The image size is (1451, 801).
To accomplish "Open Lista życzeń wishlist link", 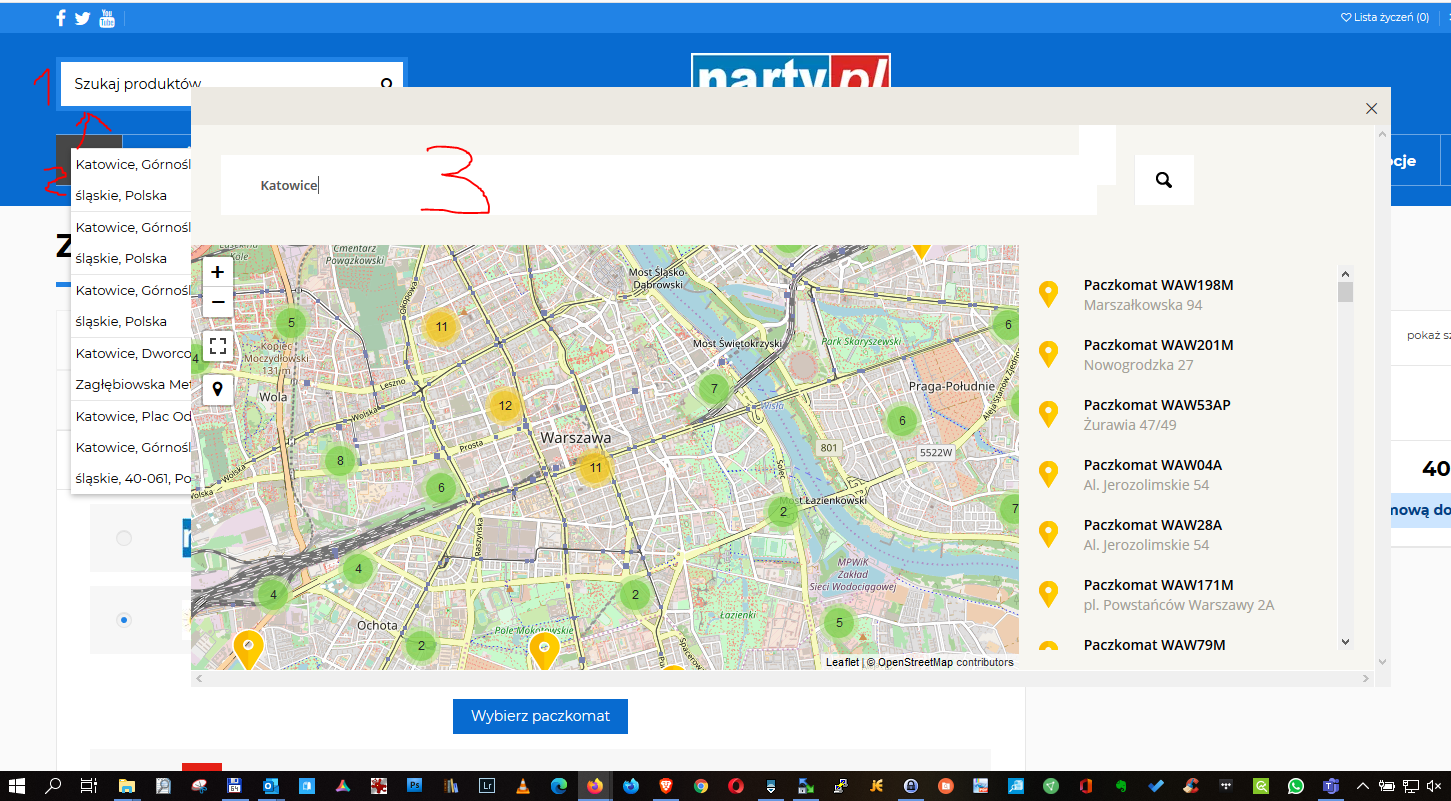I will pyautogui.click(x=1384, y=17).
